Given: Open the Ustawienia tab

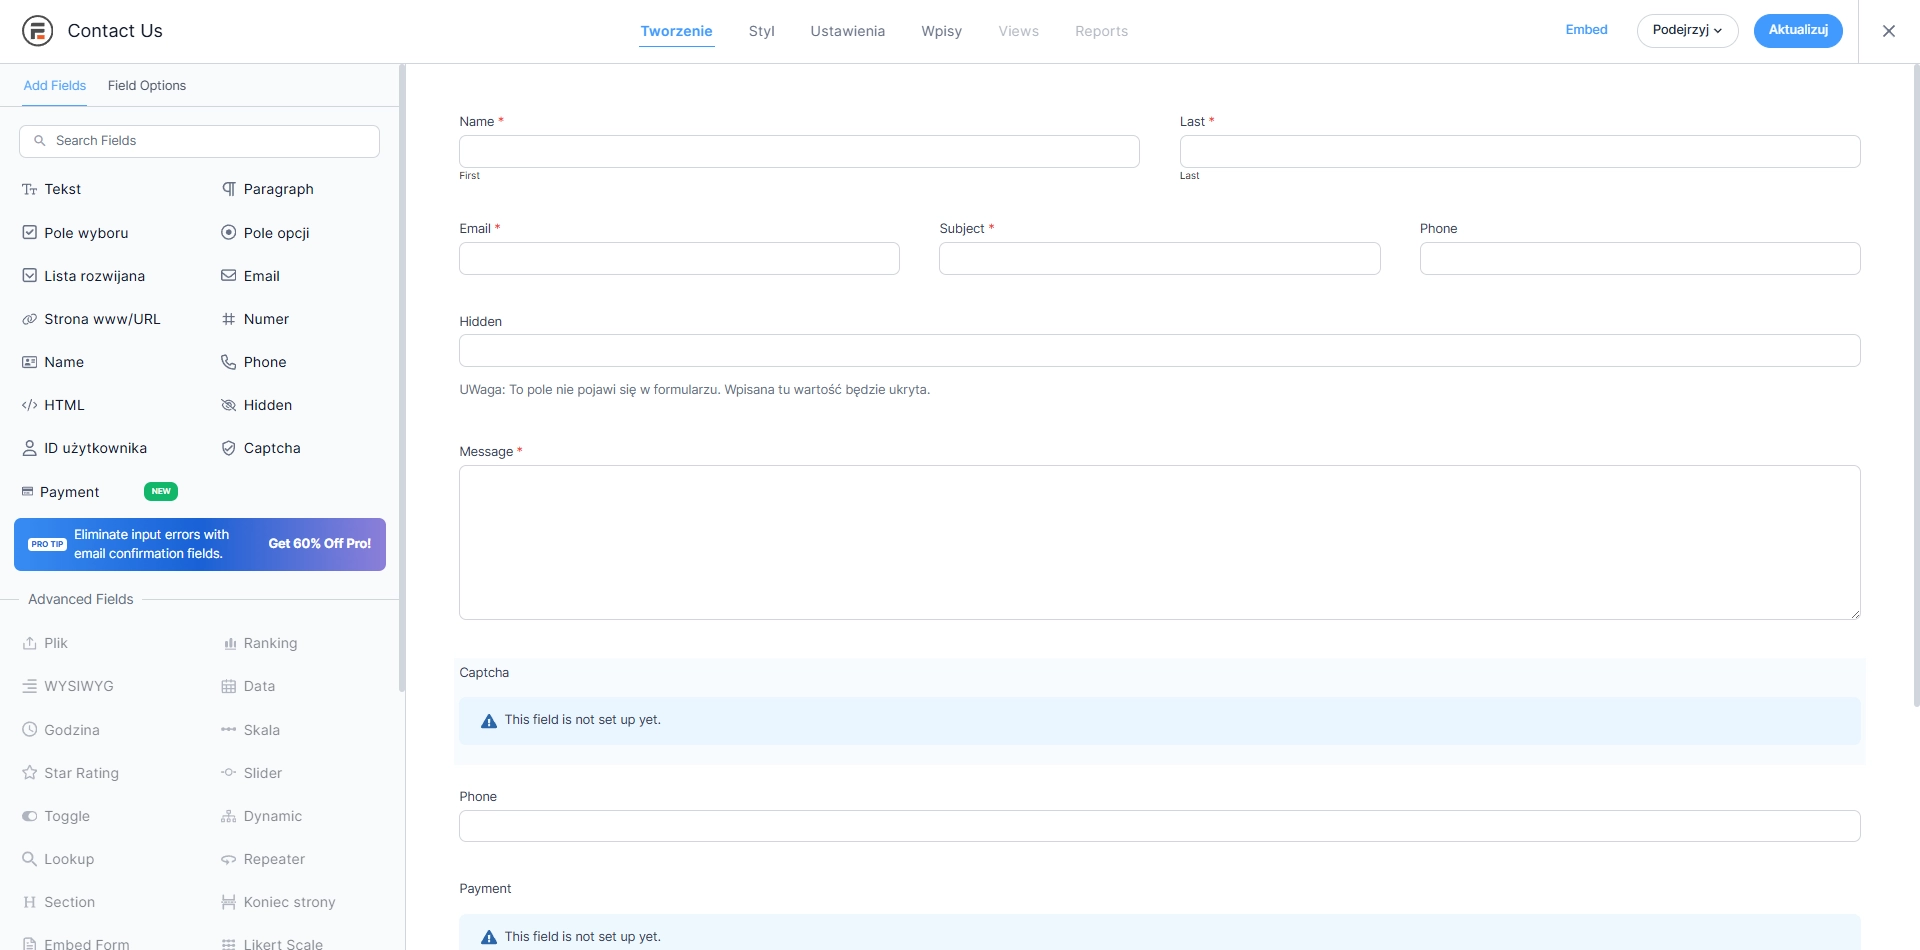Looking at the screenshot, I should pyautogui.click(x=848, y=31).
